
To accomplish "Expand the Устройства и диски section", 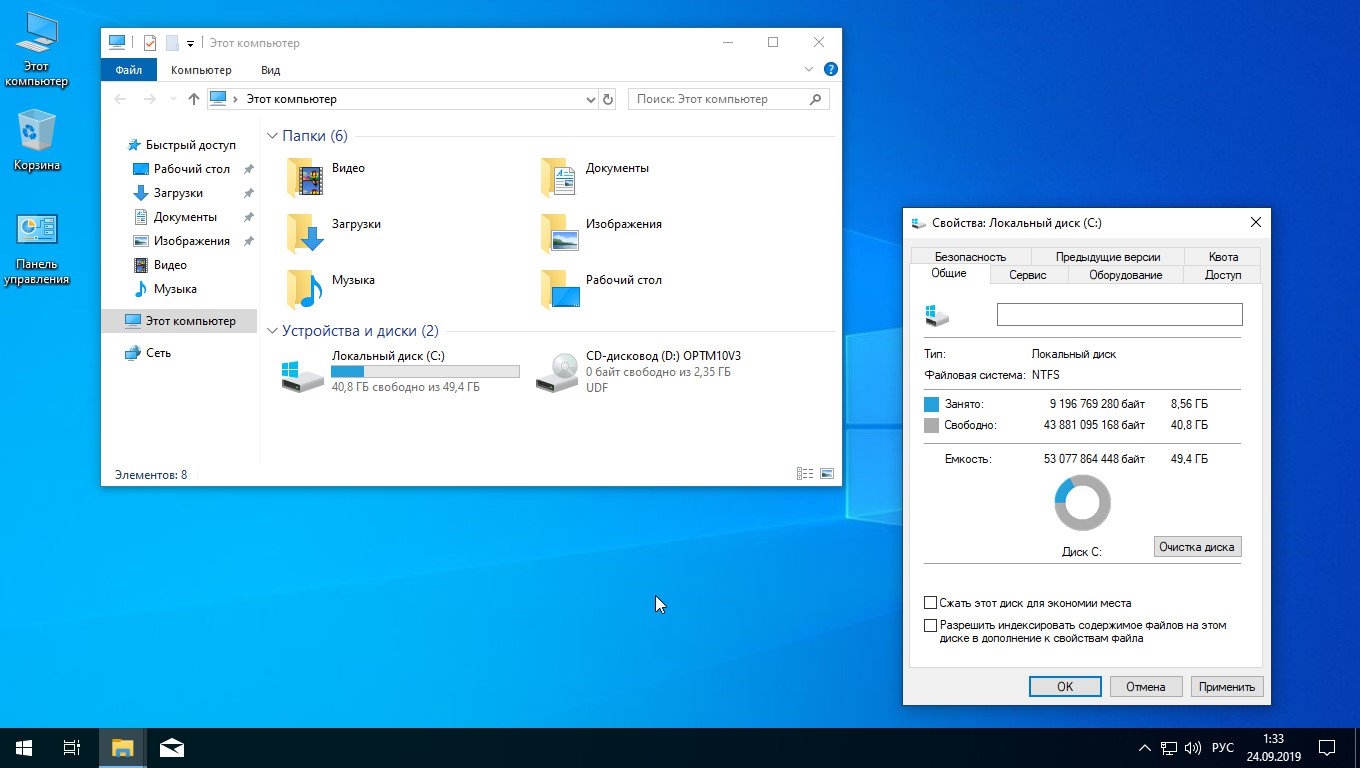I will [271, 330].
